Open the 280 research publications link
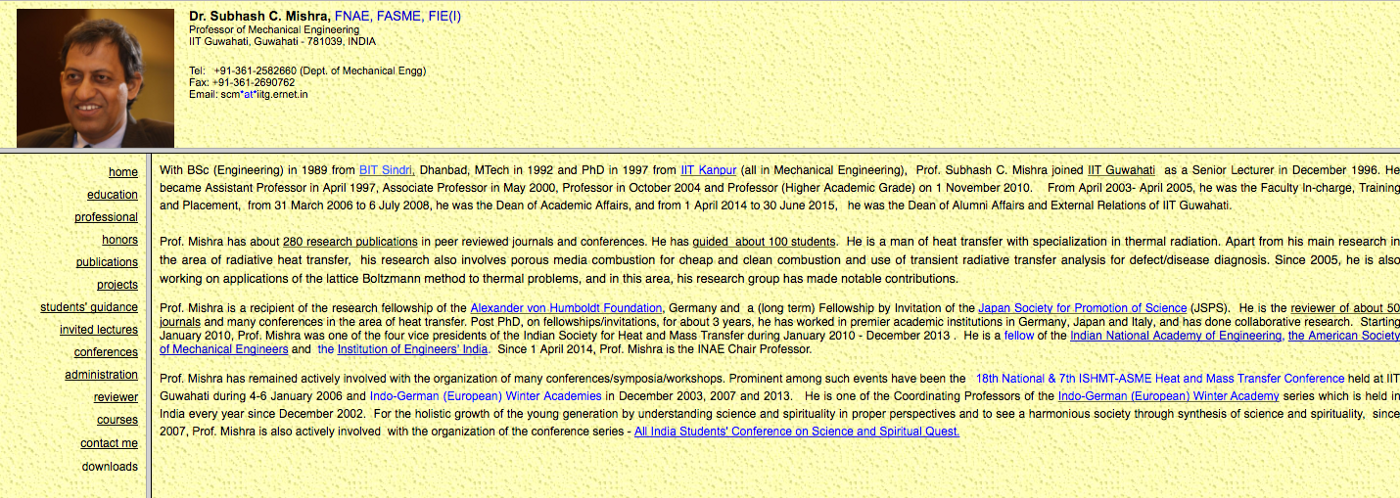Screen dimensions: 1400x498 pos(350,242)
